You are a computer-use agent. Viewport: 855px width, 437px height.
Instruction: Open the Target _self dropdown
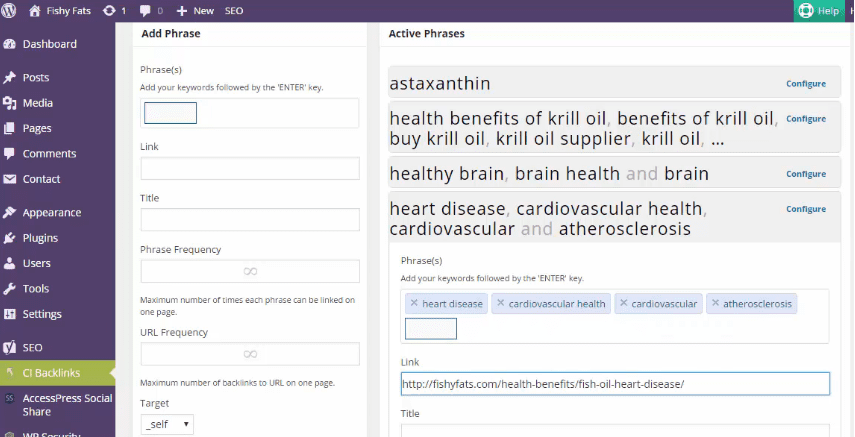(166, 425)
